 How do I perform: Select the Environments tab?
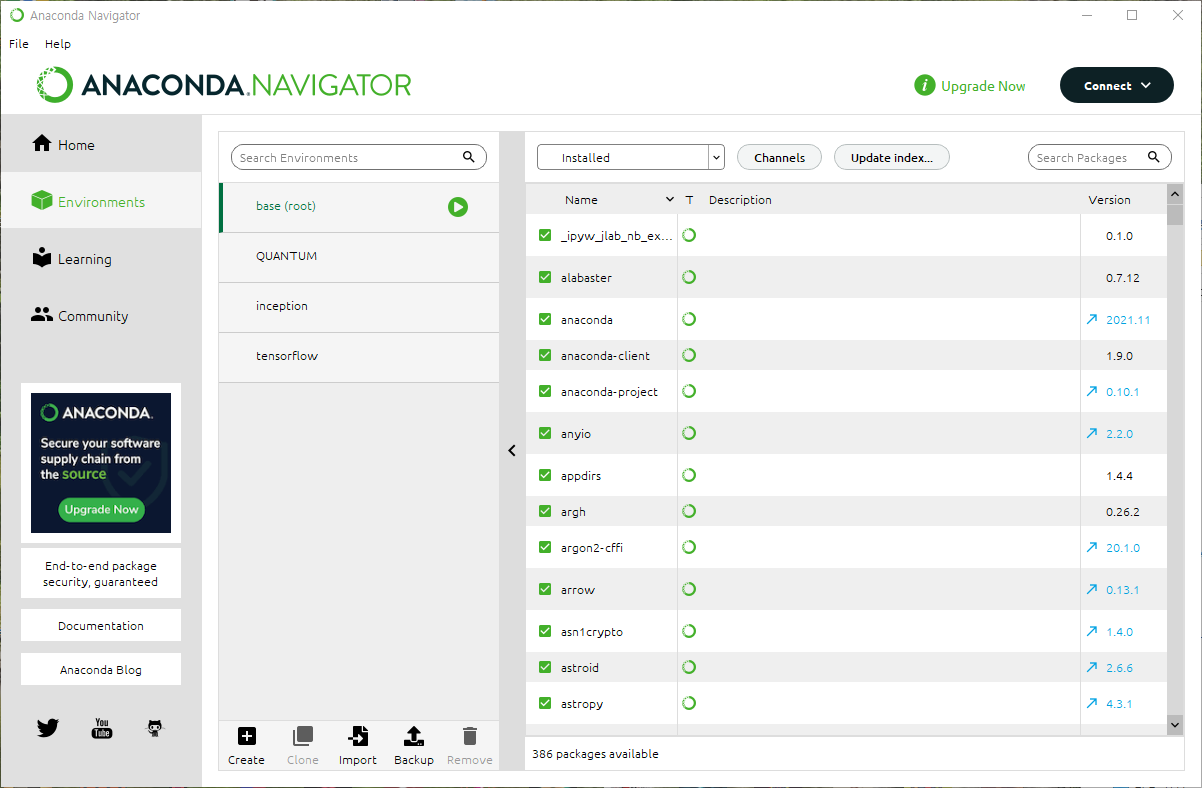(x=101, y=201)
